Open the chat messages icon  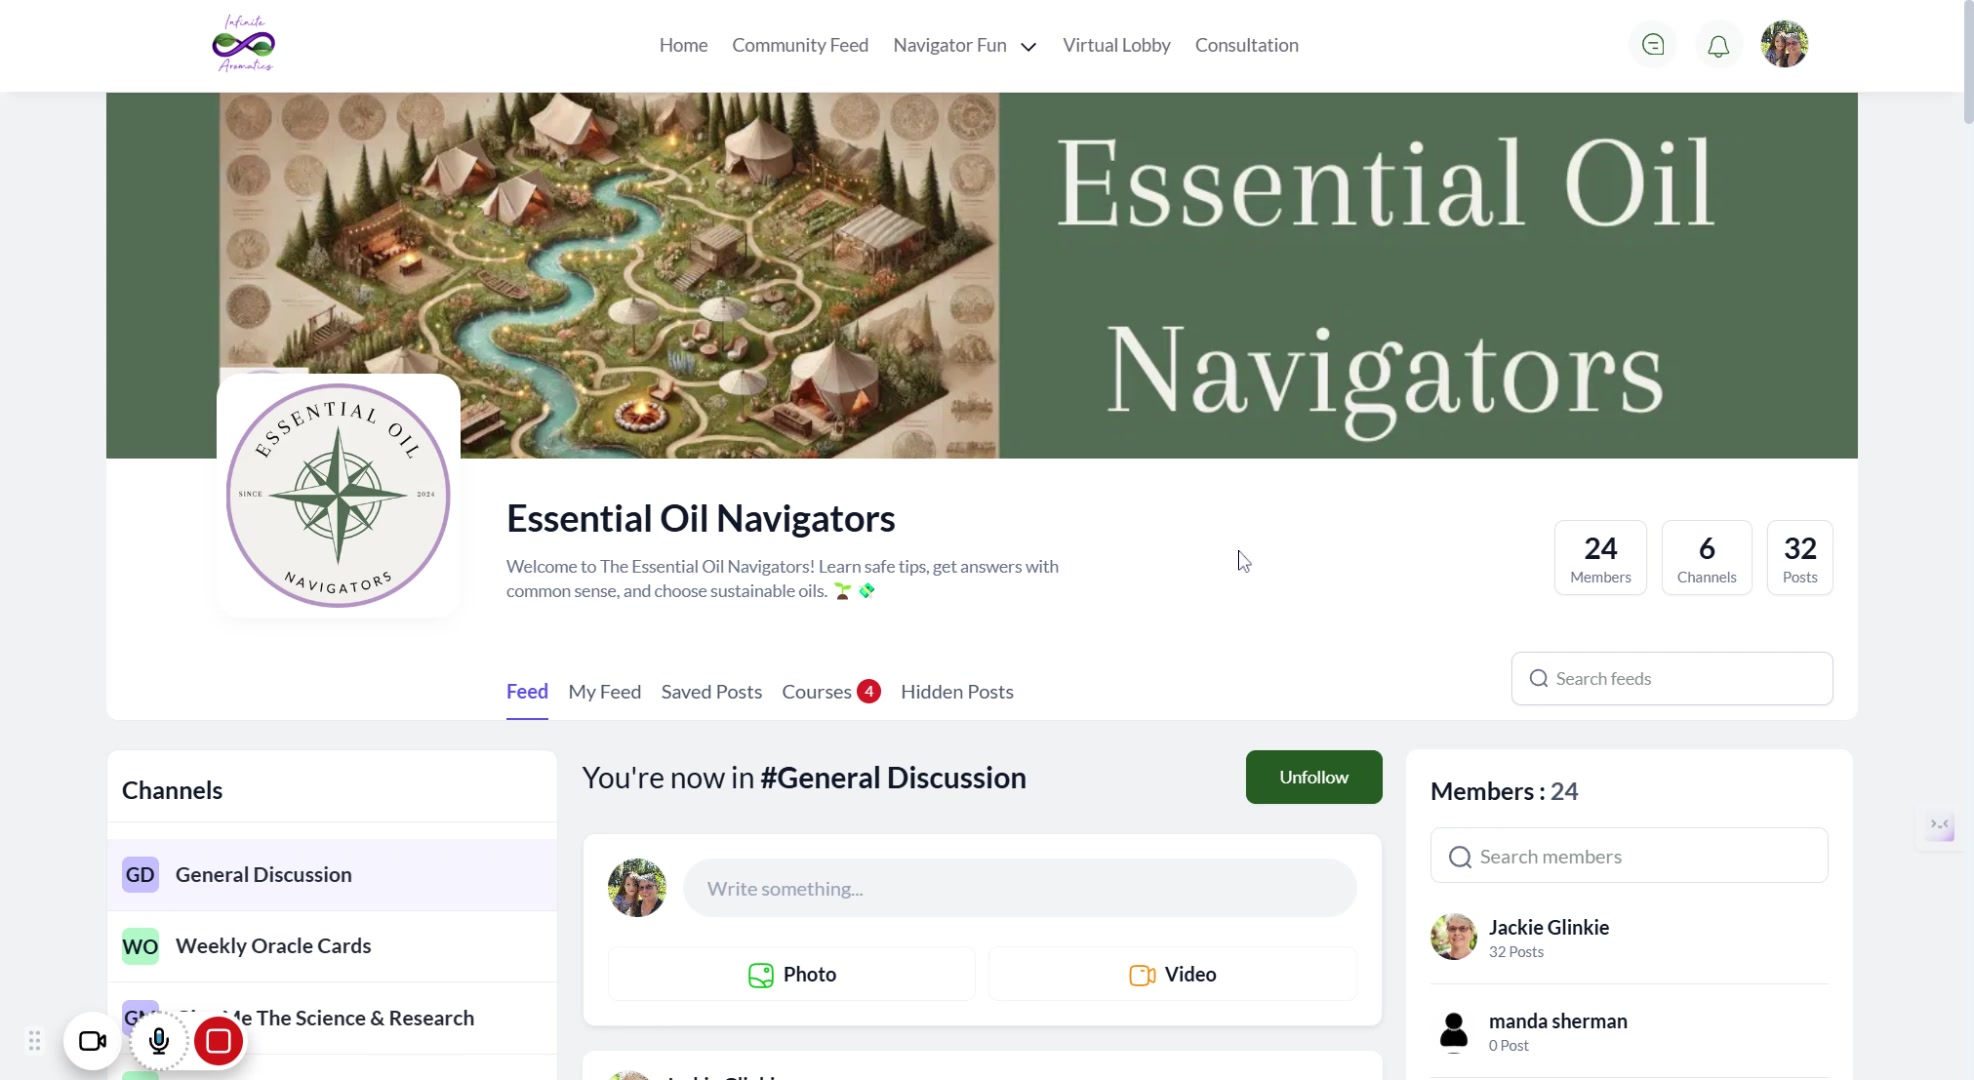1653,45
